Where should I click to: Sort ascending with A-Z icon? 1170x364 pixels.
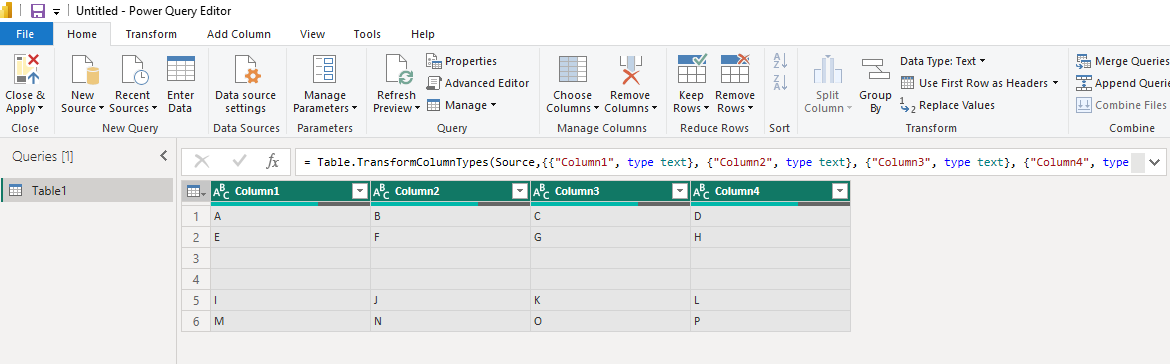pyautogui.click(x=780, y=60)
